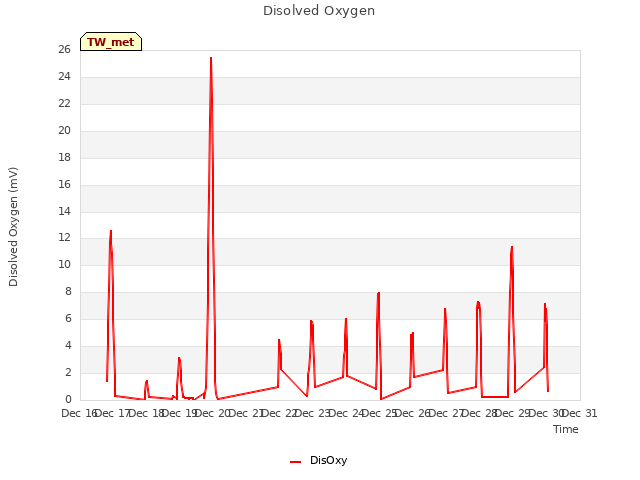Click the TW_met annotation label
The width and height of the screenshot is (640, 480).
coord(111,42)
